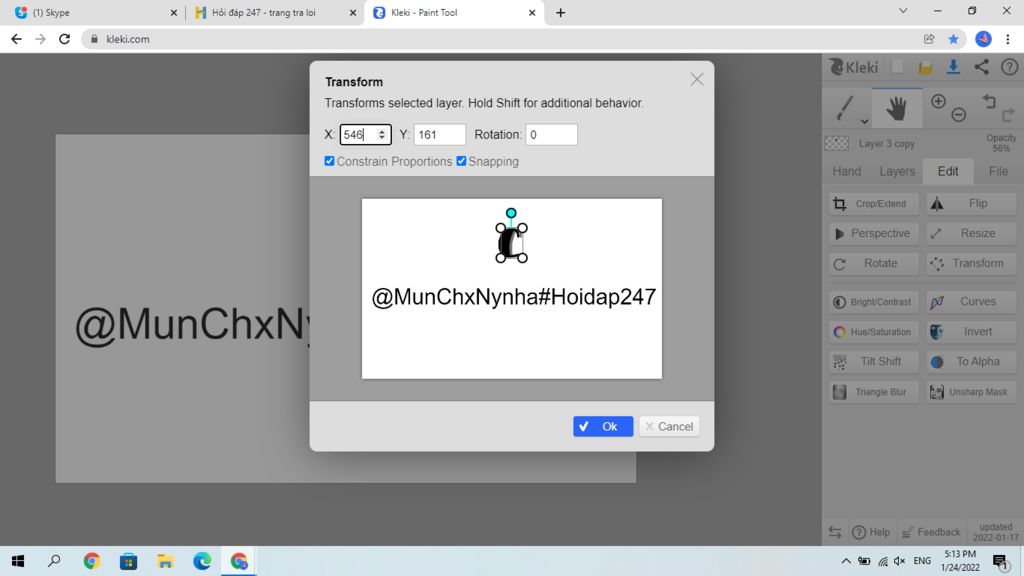
Task: Click the undo icon
Action: tap(989, 101)
